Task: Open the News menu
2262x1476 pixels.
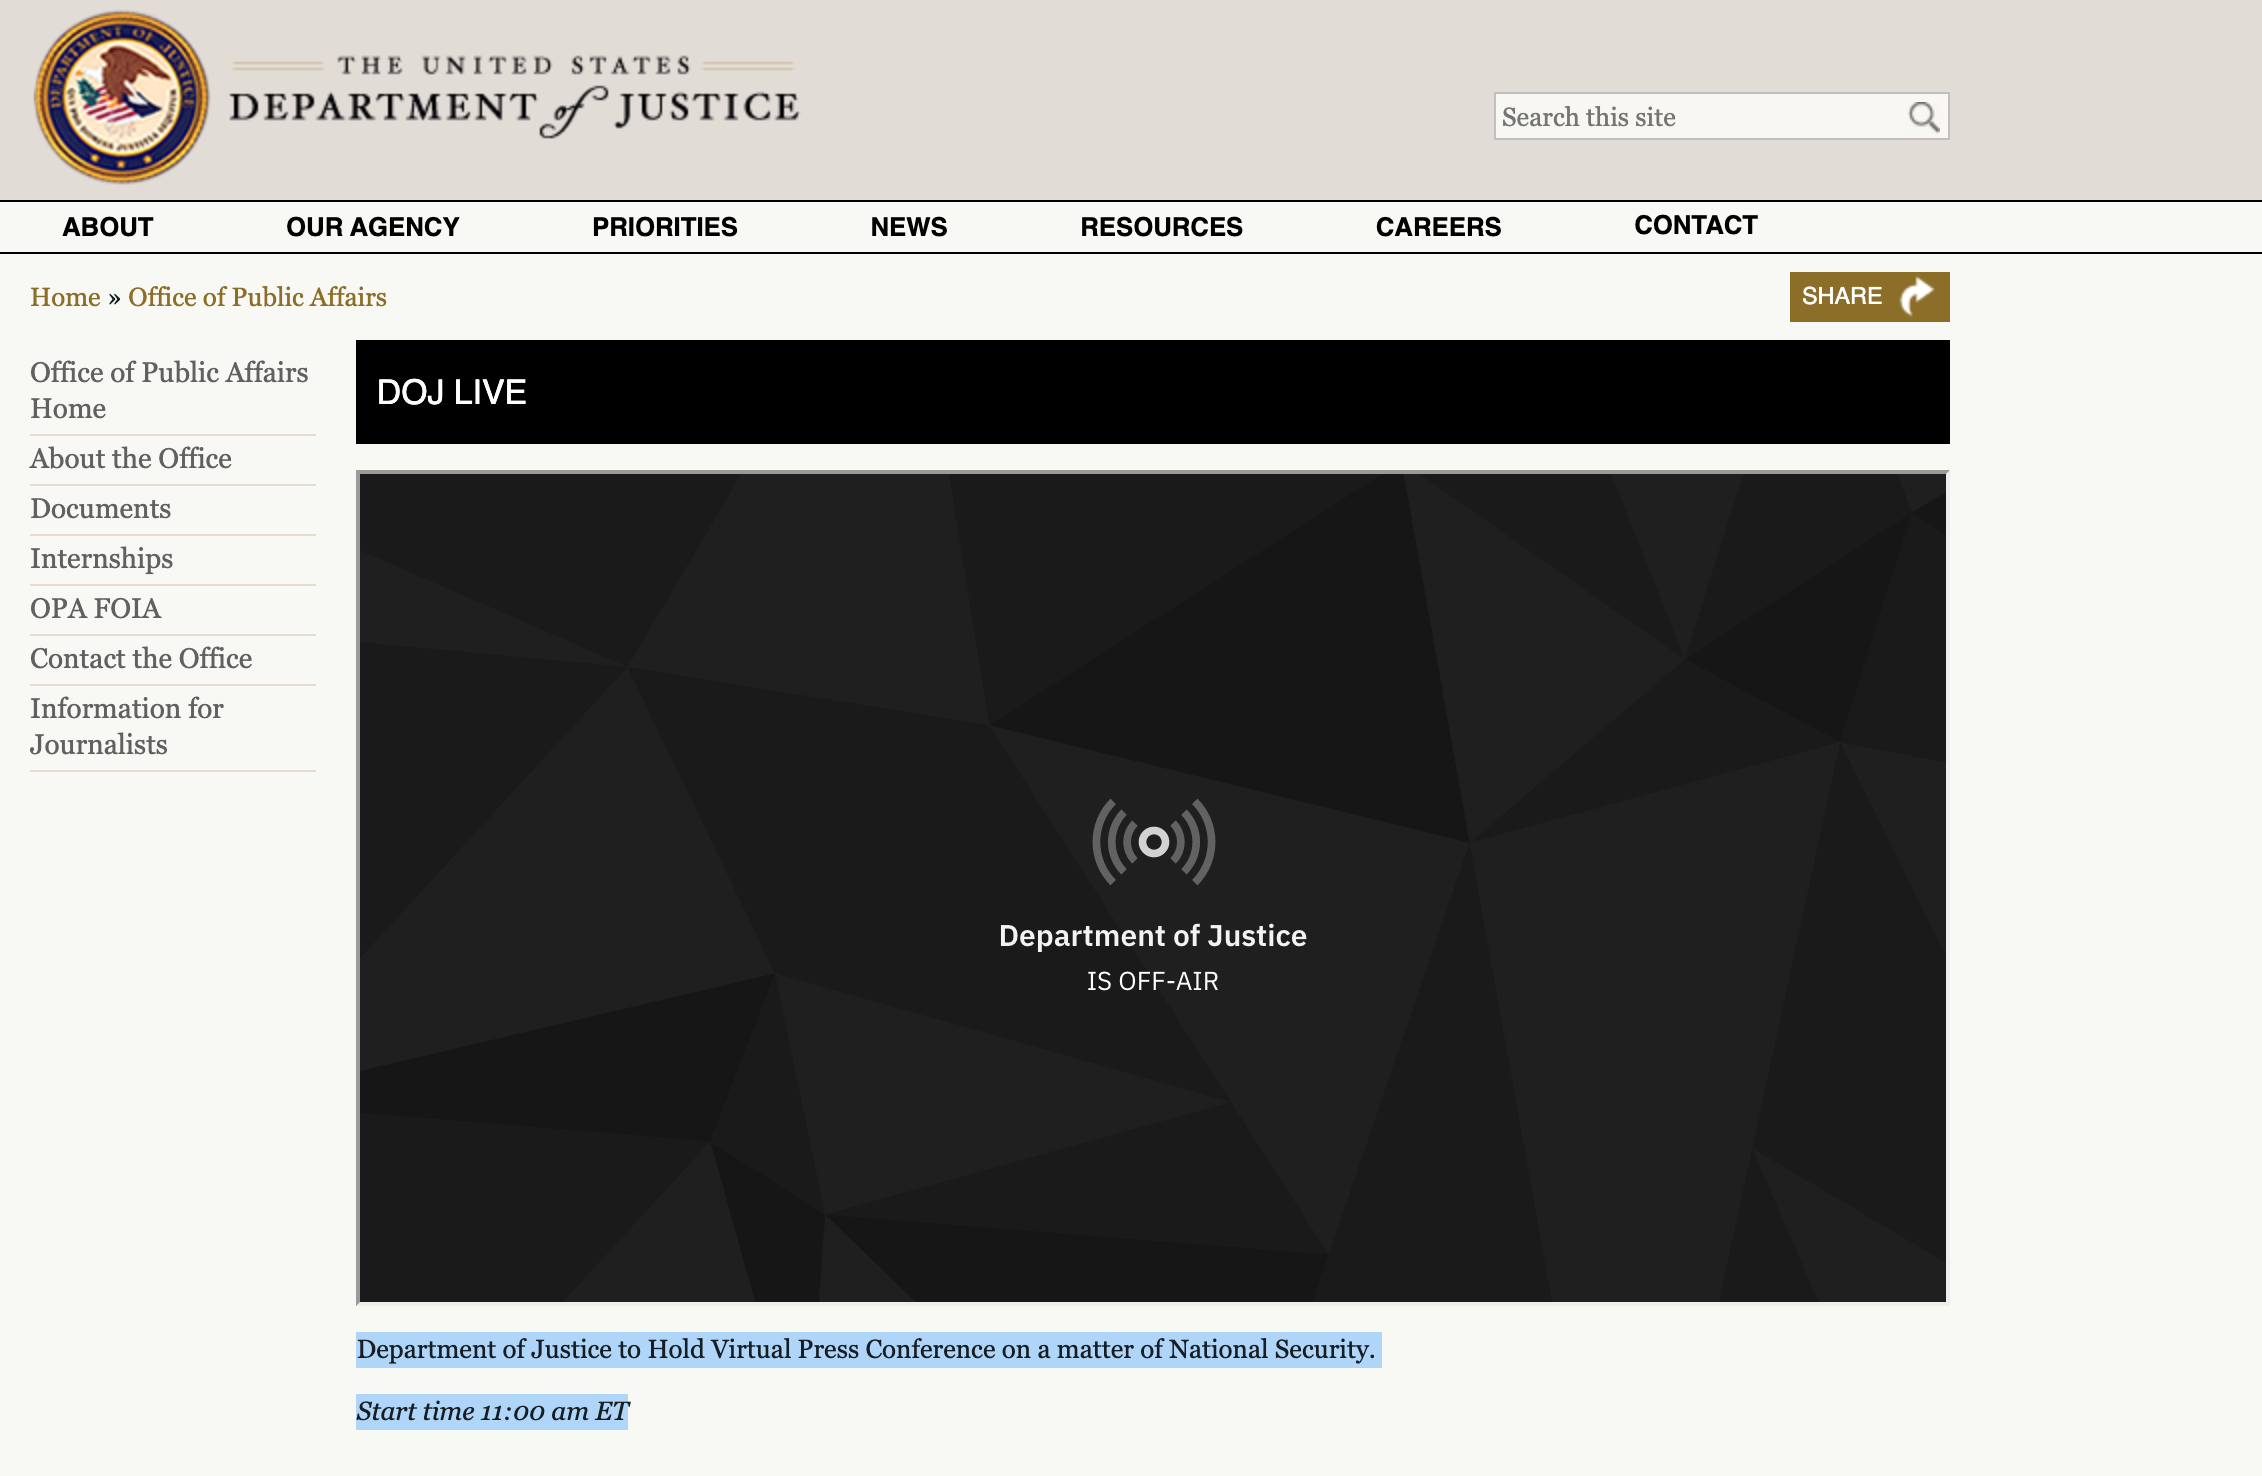Action: click(x=909, y=227)
